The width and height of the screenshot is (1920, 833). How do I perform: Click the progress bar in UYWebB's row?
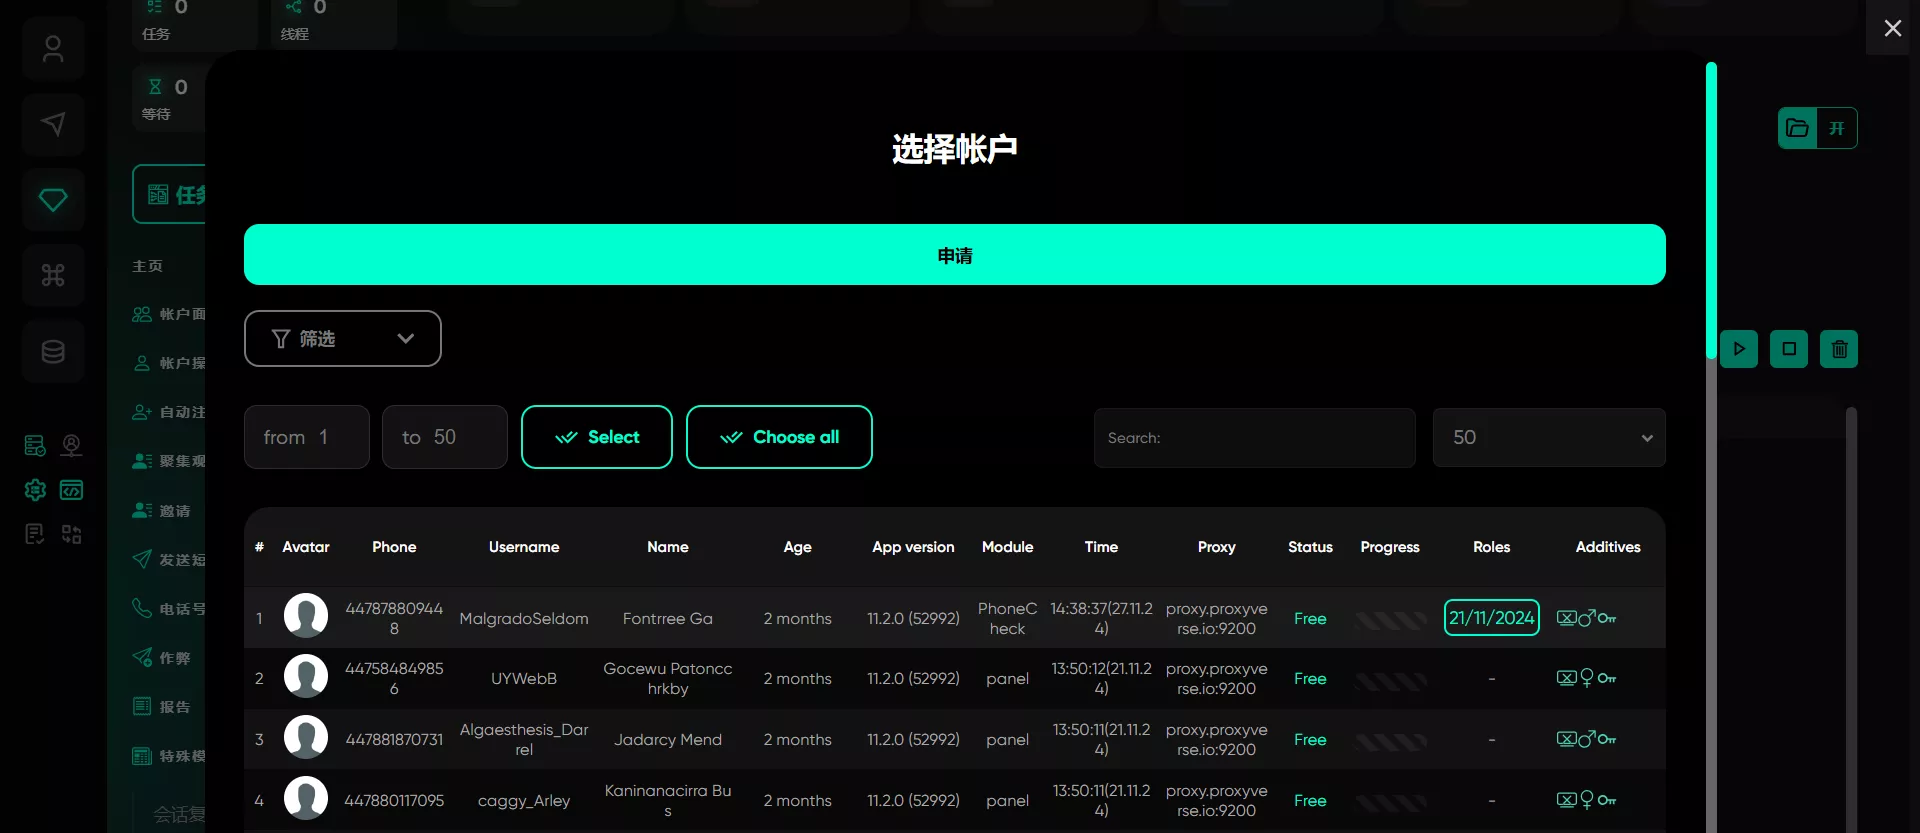[x=1390, y=682]
